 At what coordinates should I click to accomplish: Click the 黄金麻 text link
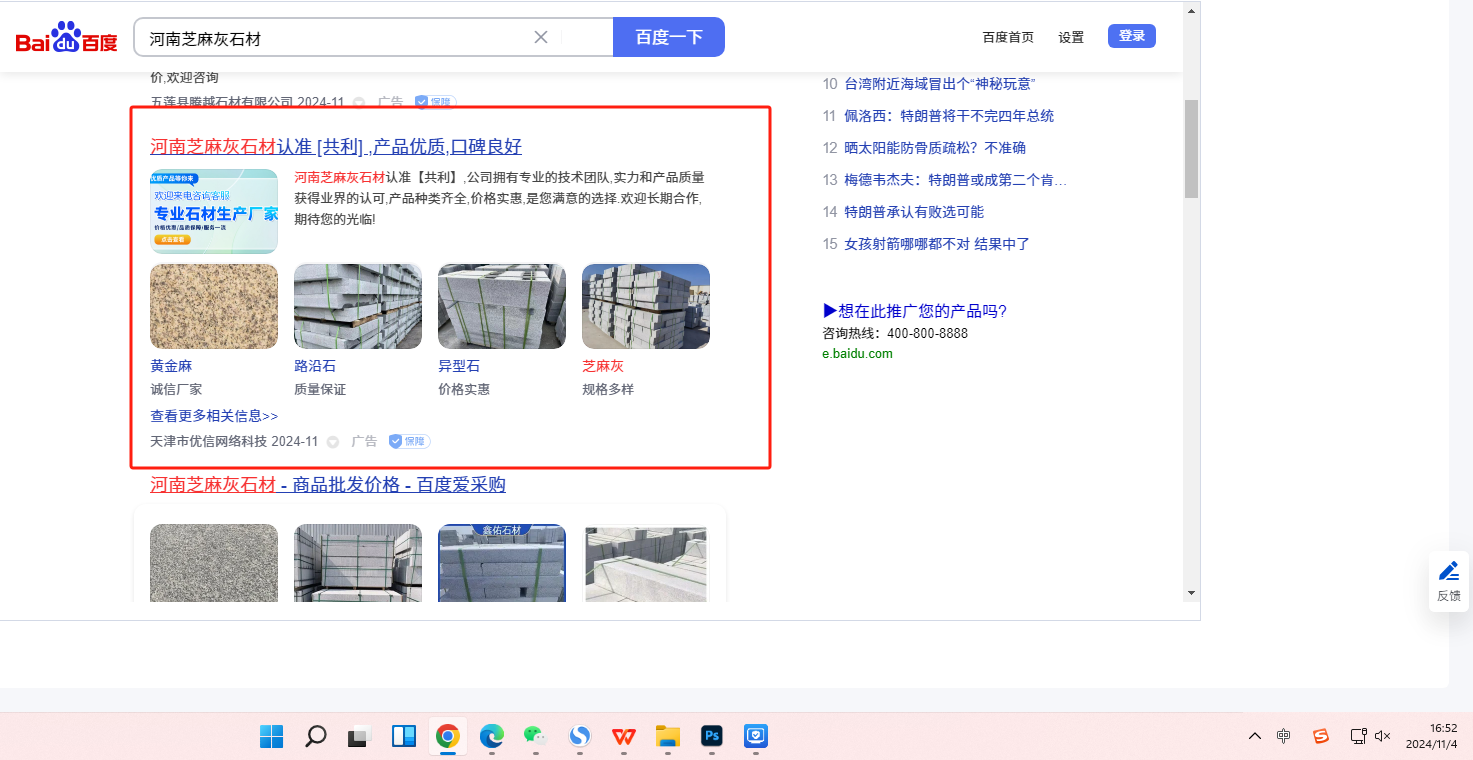click(x=171, y=366)
